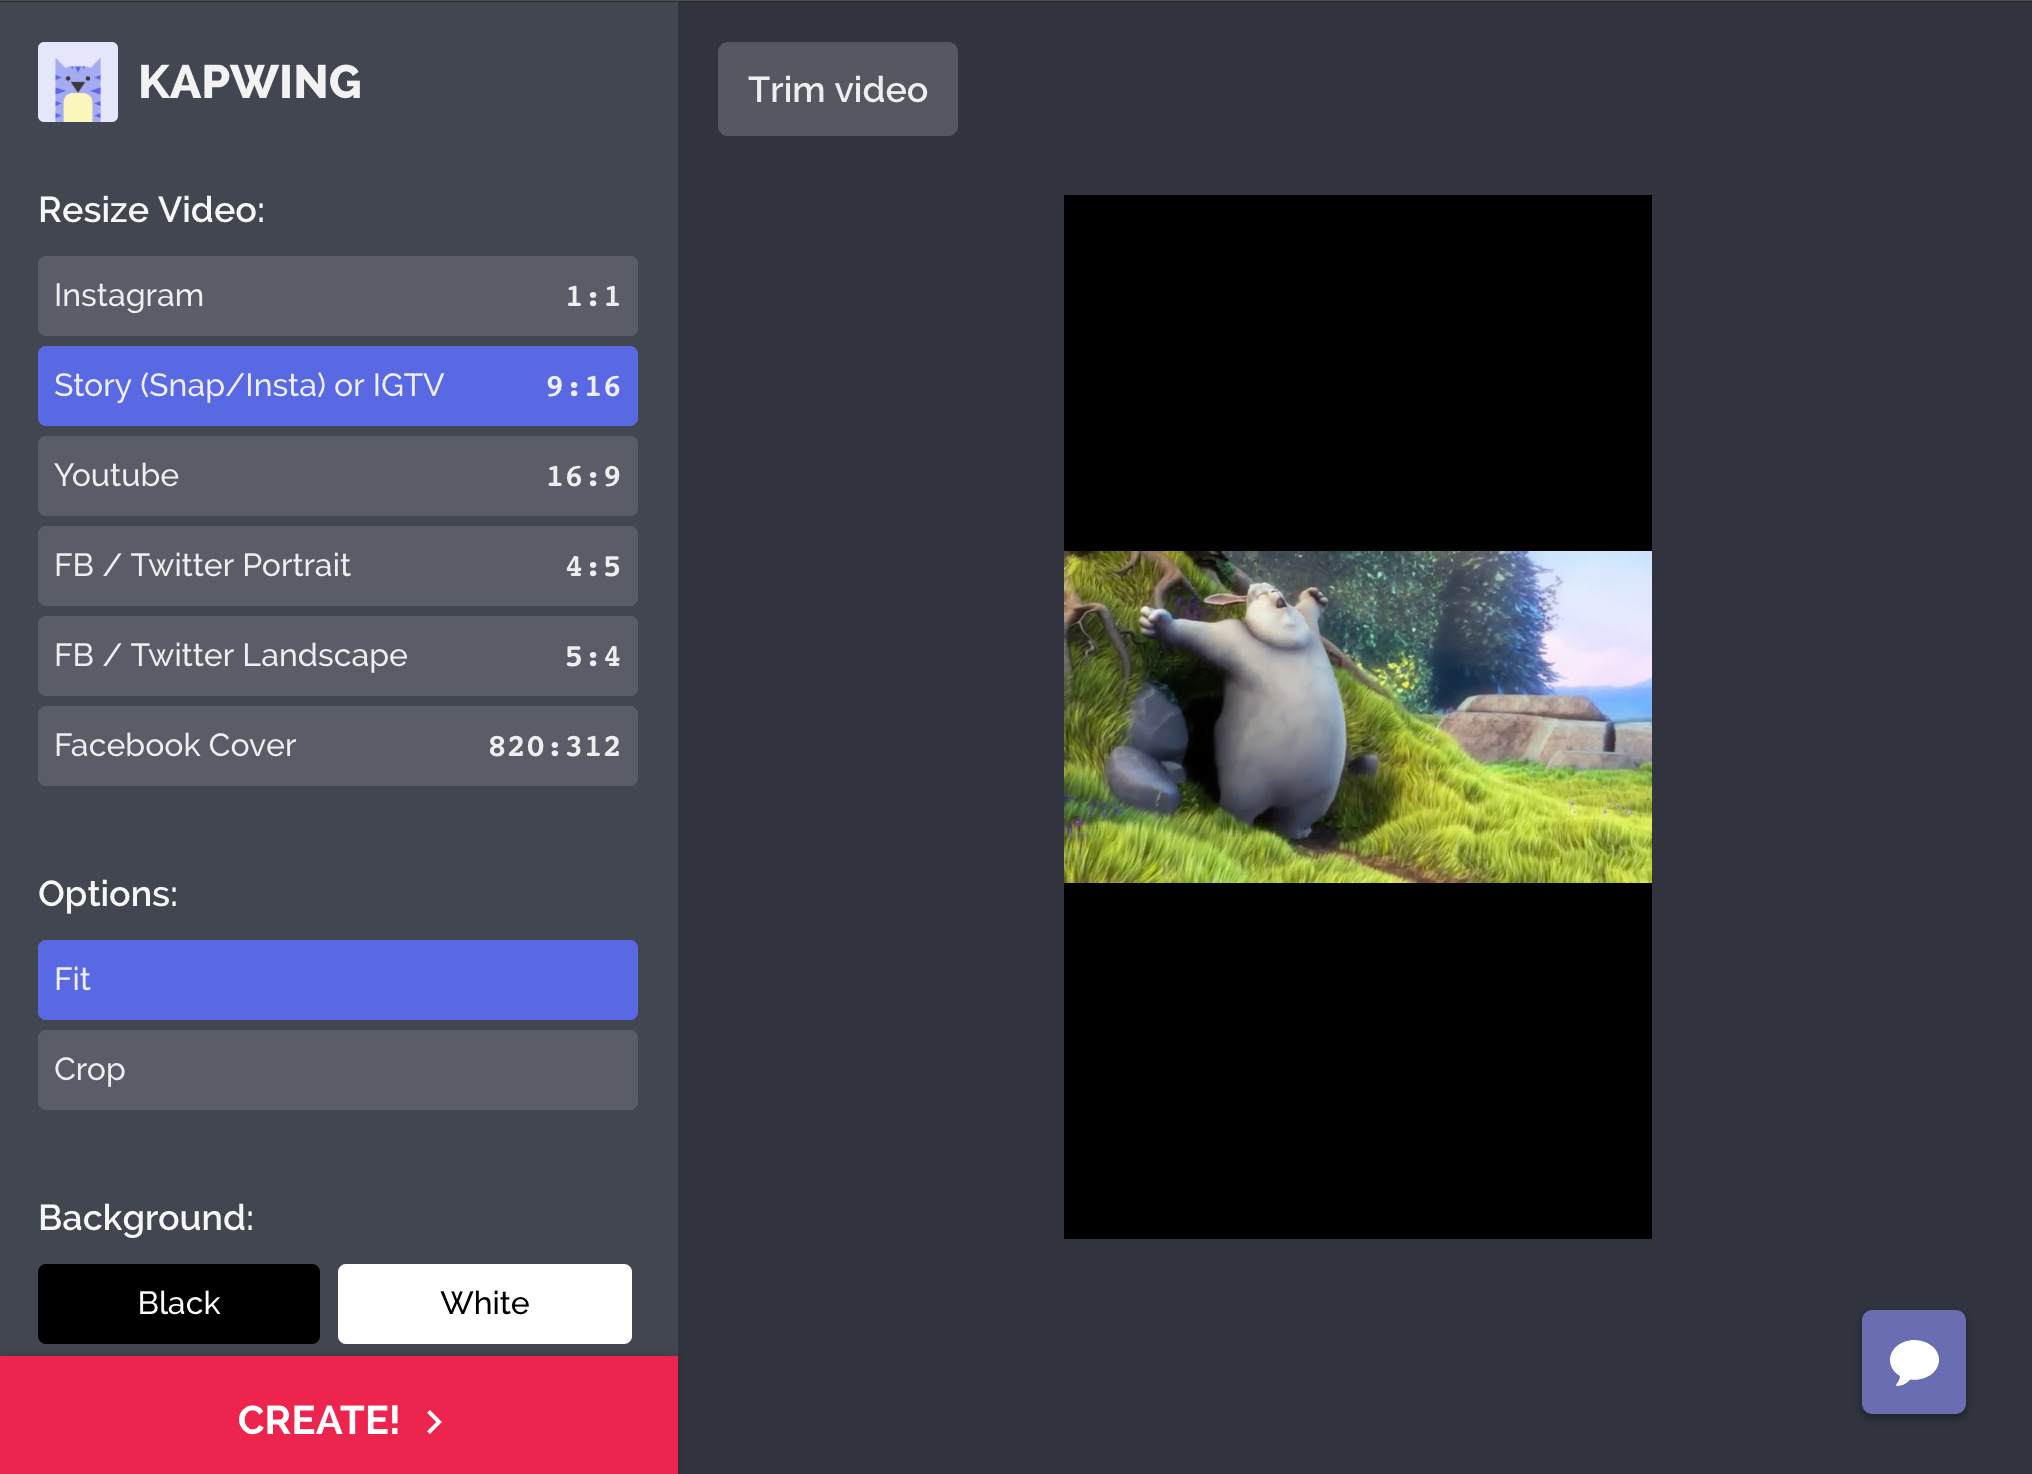Switch to the Crop option
This screenshot has width=2032, height=1474.
(x=337, y=1070)
